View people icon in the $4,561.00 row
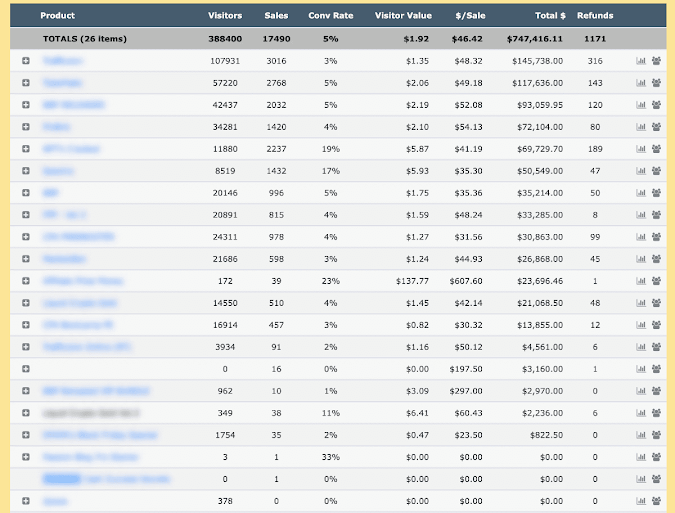 coord(656,347)
